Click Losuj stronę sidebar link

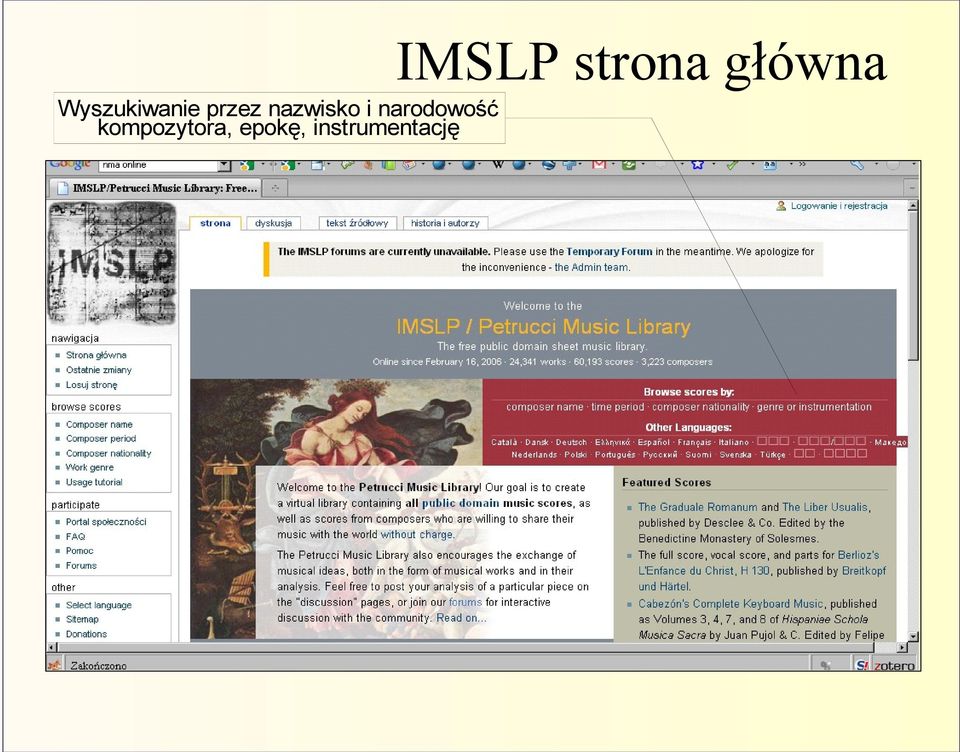point(92,385)
